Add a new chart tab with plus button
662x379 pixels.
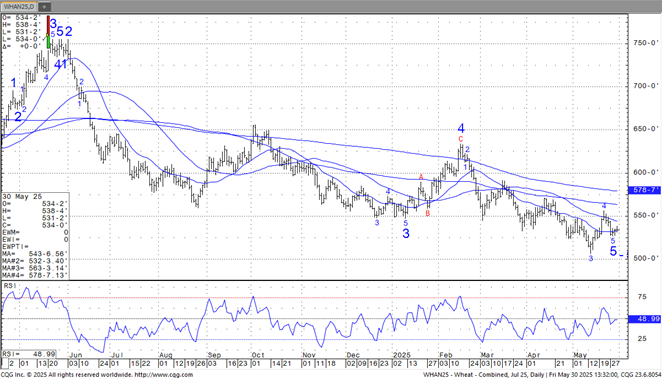44,6
